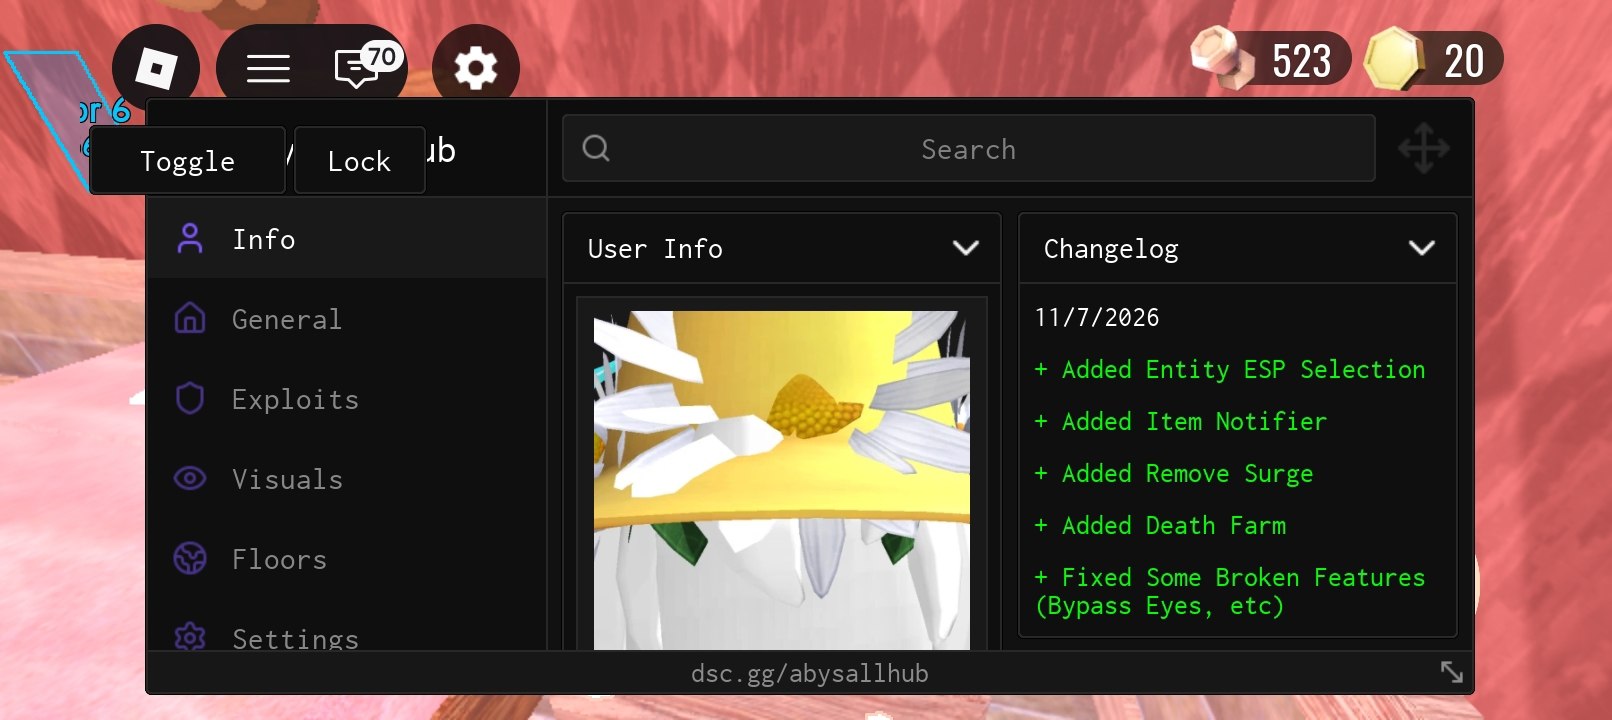Open the Roblox logo menu
The image size is (1612, 720).
click(x=156, y=68)
